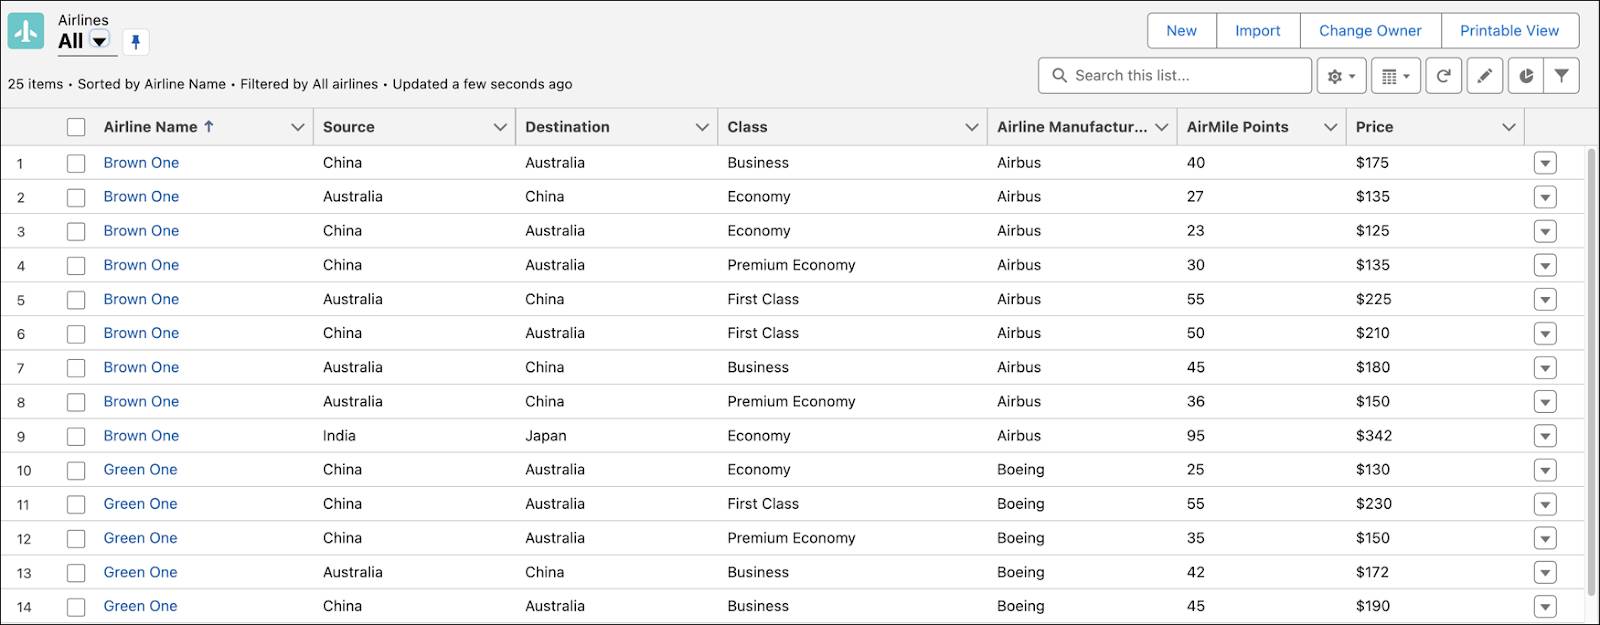
Task: Open row 10 actions dropdown
Action: 1545,470
